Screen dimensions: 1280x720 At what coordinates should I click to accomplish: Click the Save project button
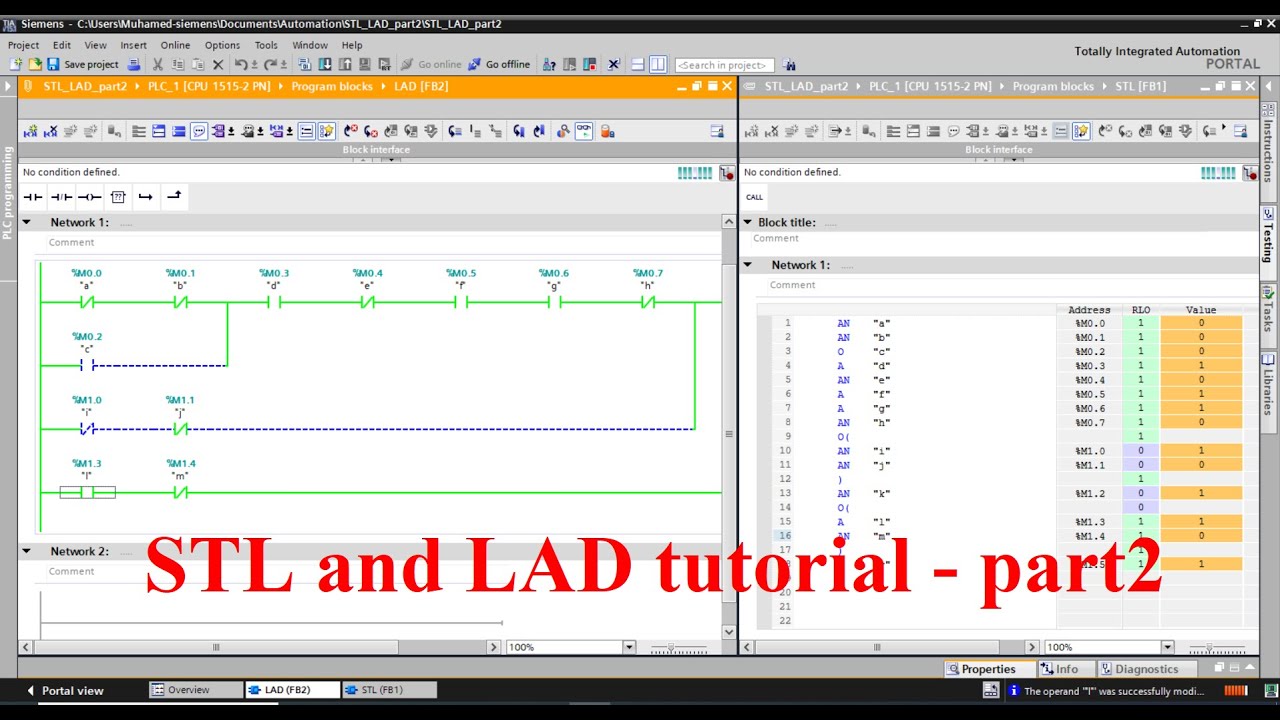[83, 64]
